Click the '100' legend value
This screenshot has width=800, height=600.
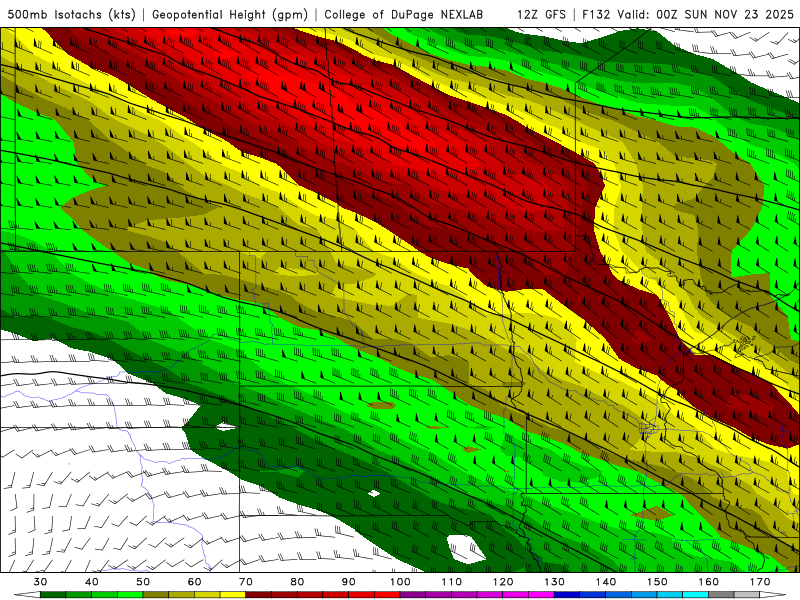point(401,582)
